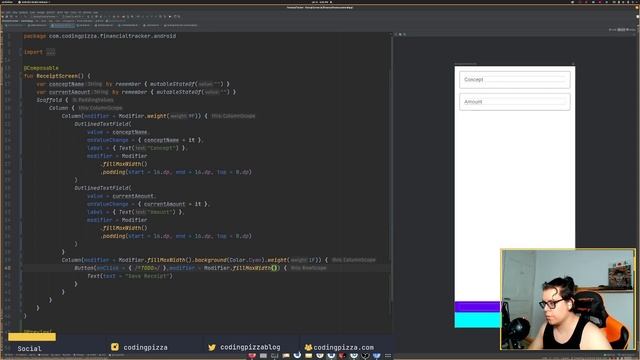
Task: Click the ReceiptScreen function name
Action: (x=57, y=76)
